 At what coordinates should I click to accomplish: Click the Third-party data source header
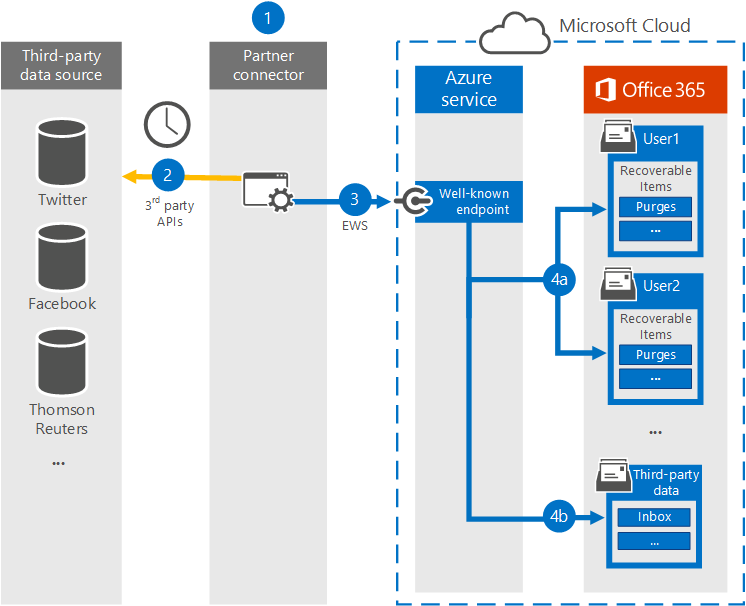(x=61, y=65)
